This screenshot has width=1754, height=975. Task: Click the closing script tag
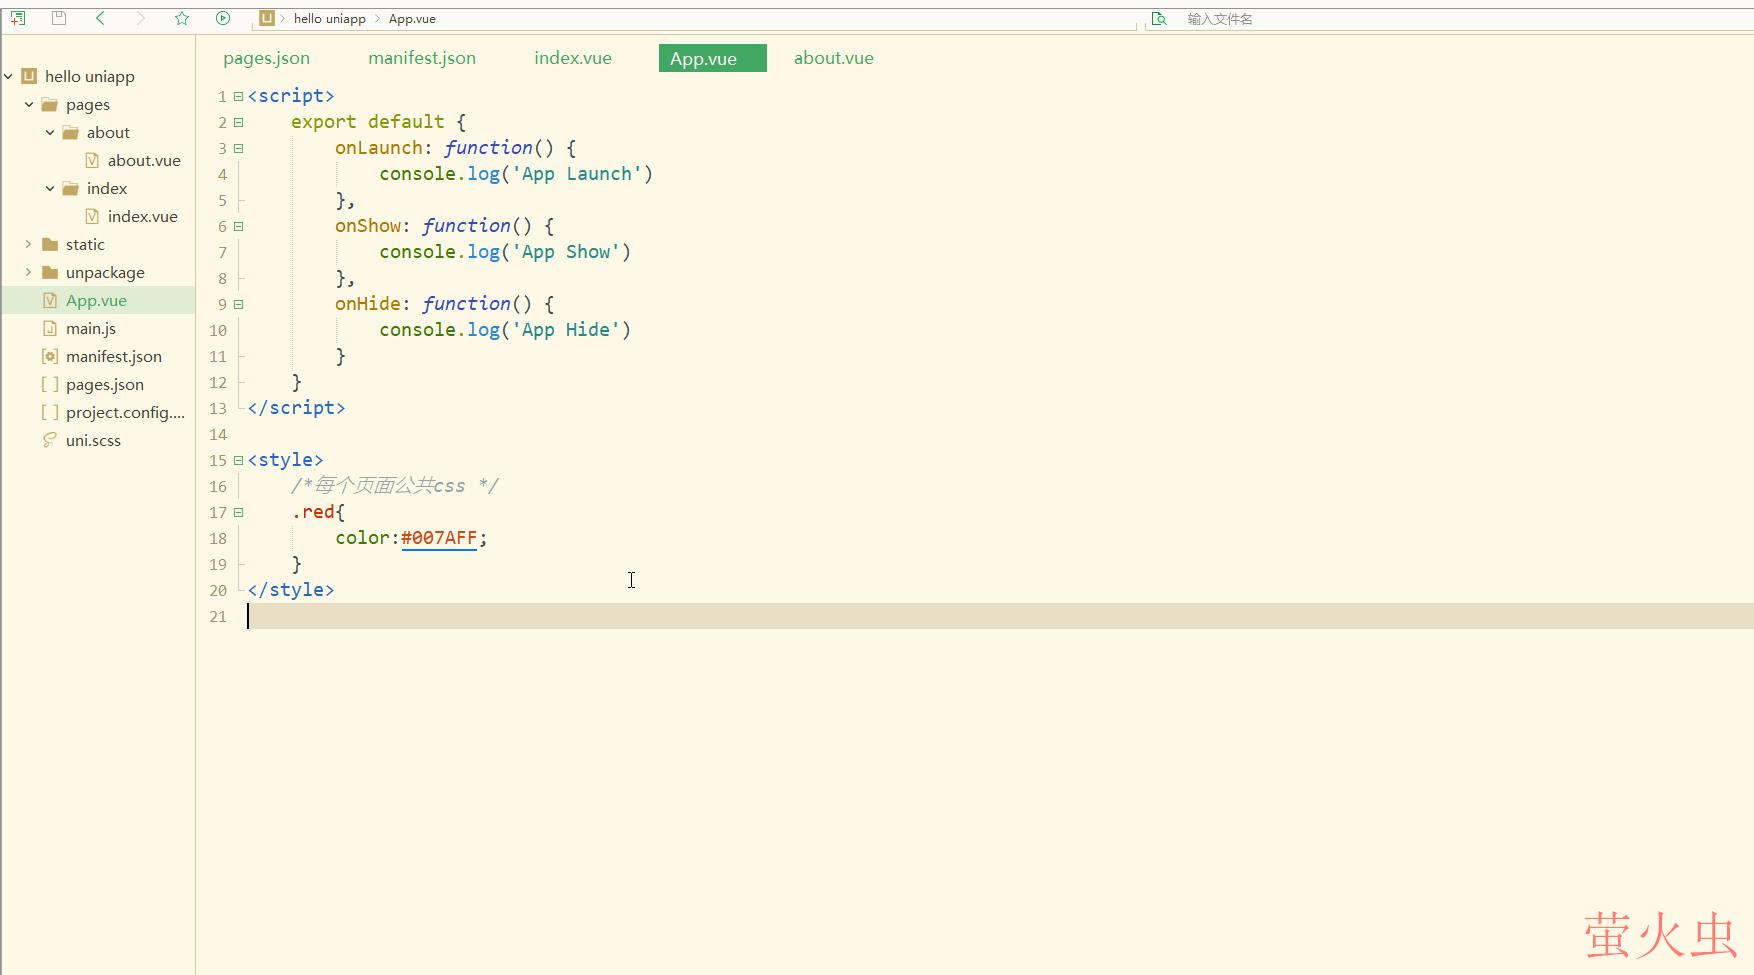296,408
